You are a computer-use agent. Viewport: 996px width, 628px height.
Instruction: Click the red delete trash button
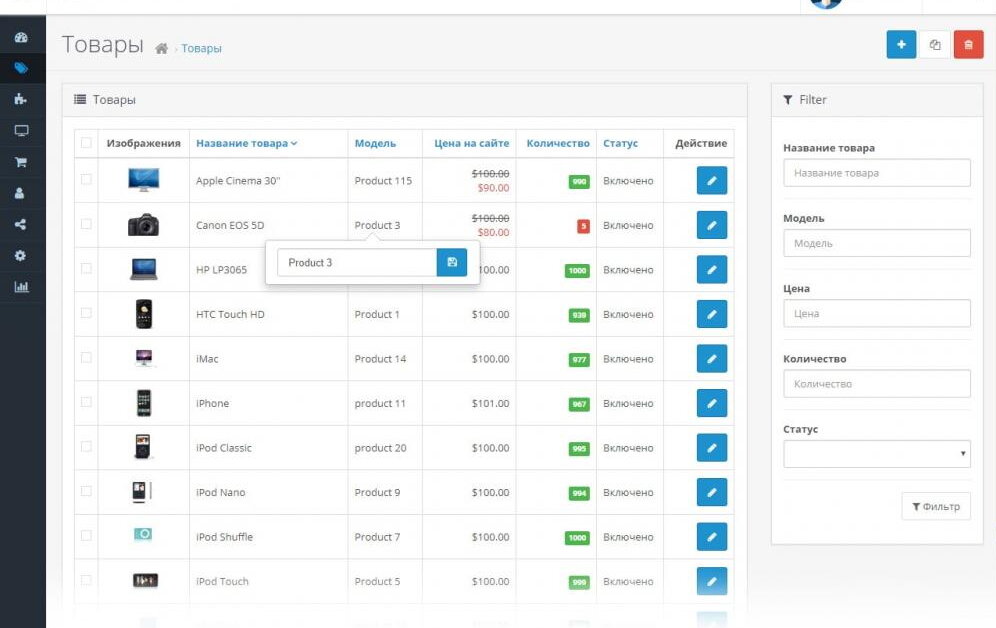968,45
